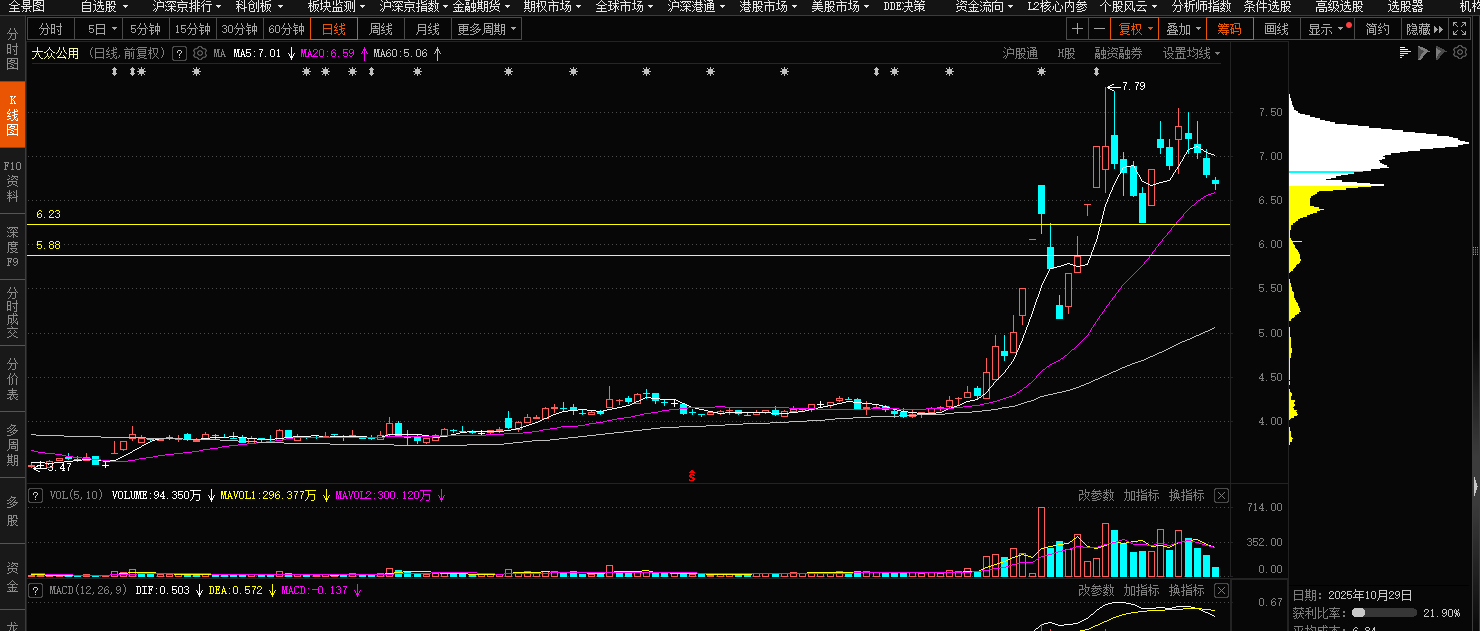
Task: Click 5.88 horizontal price line label
Action: pos(48,245)
